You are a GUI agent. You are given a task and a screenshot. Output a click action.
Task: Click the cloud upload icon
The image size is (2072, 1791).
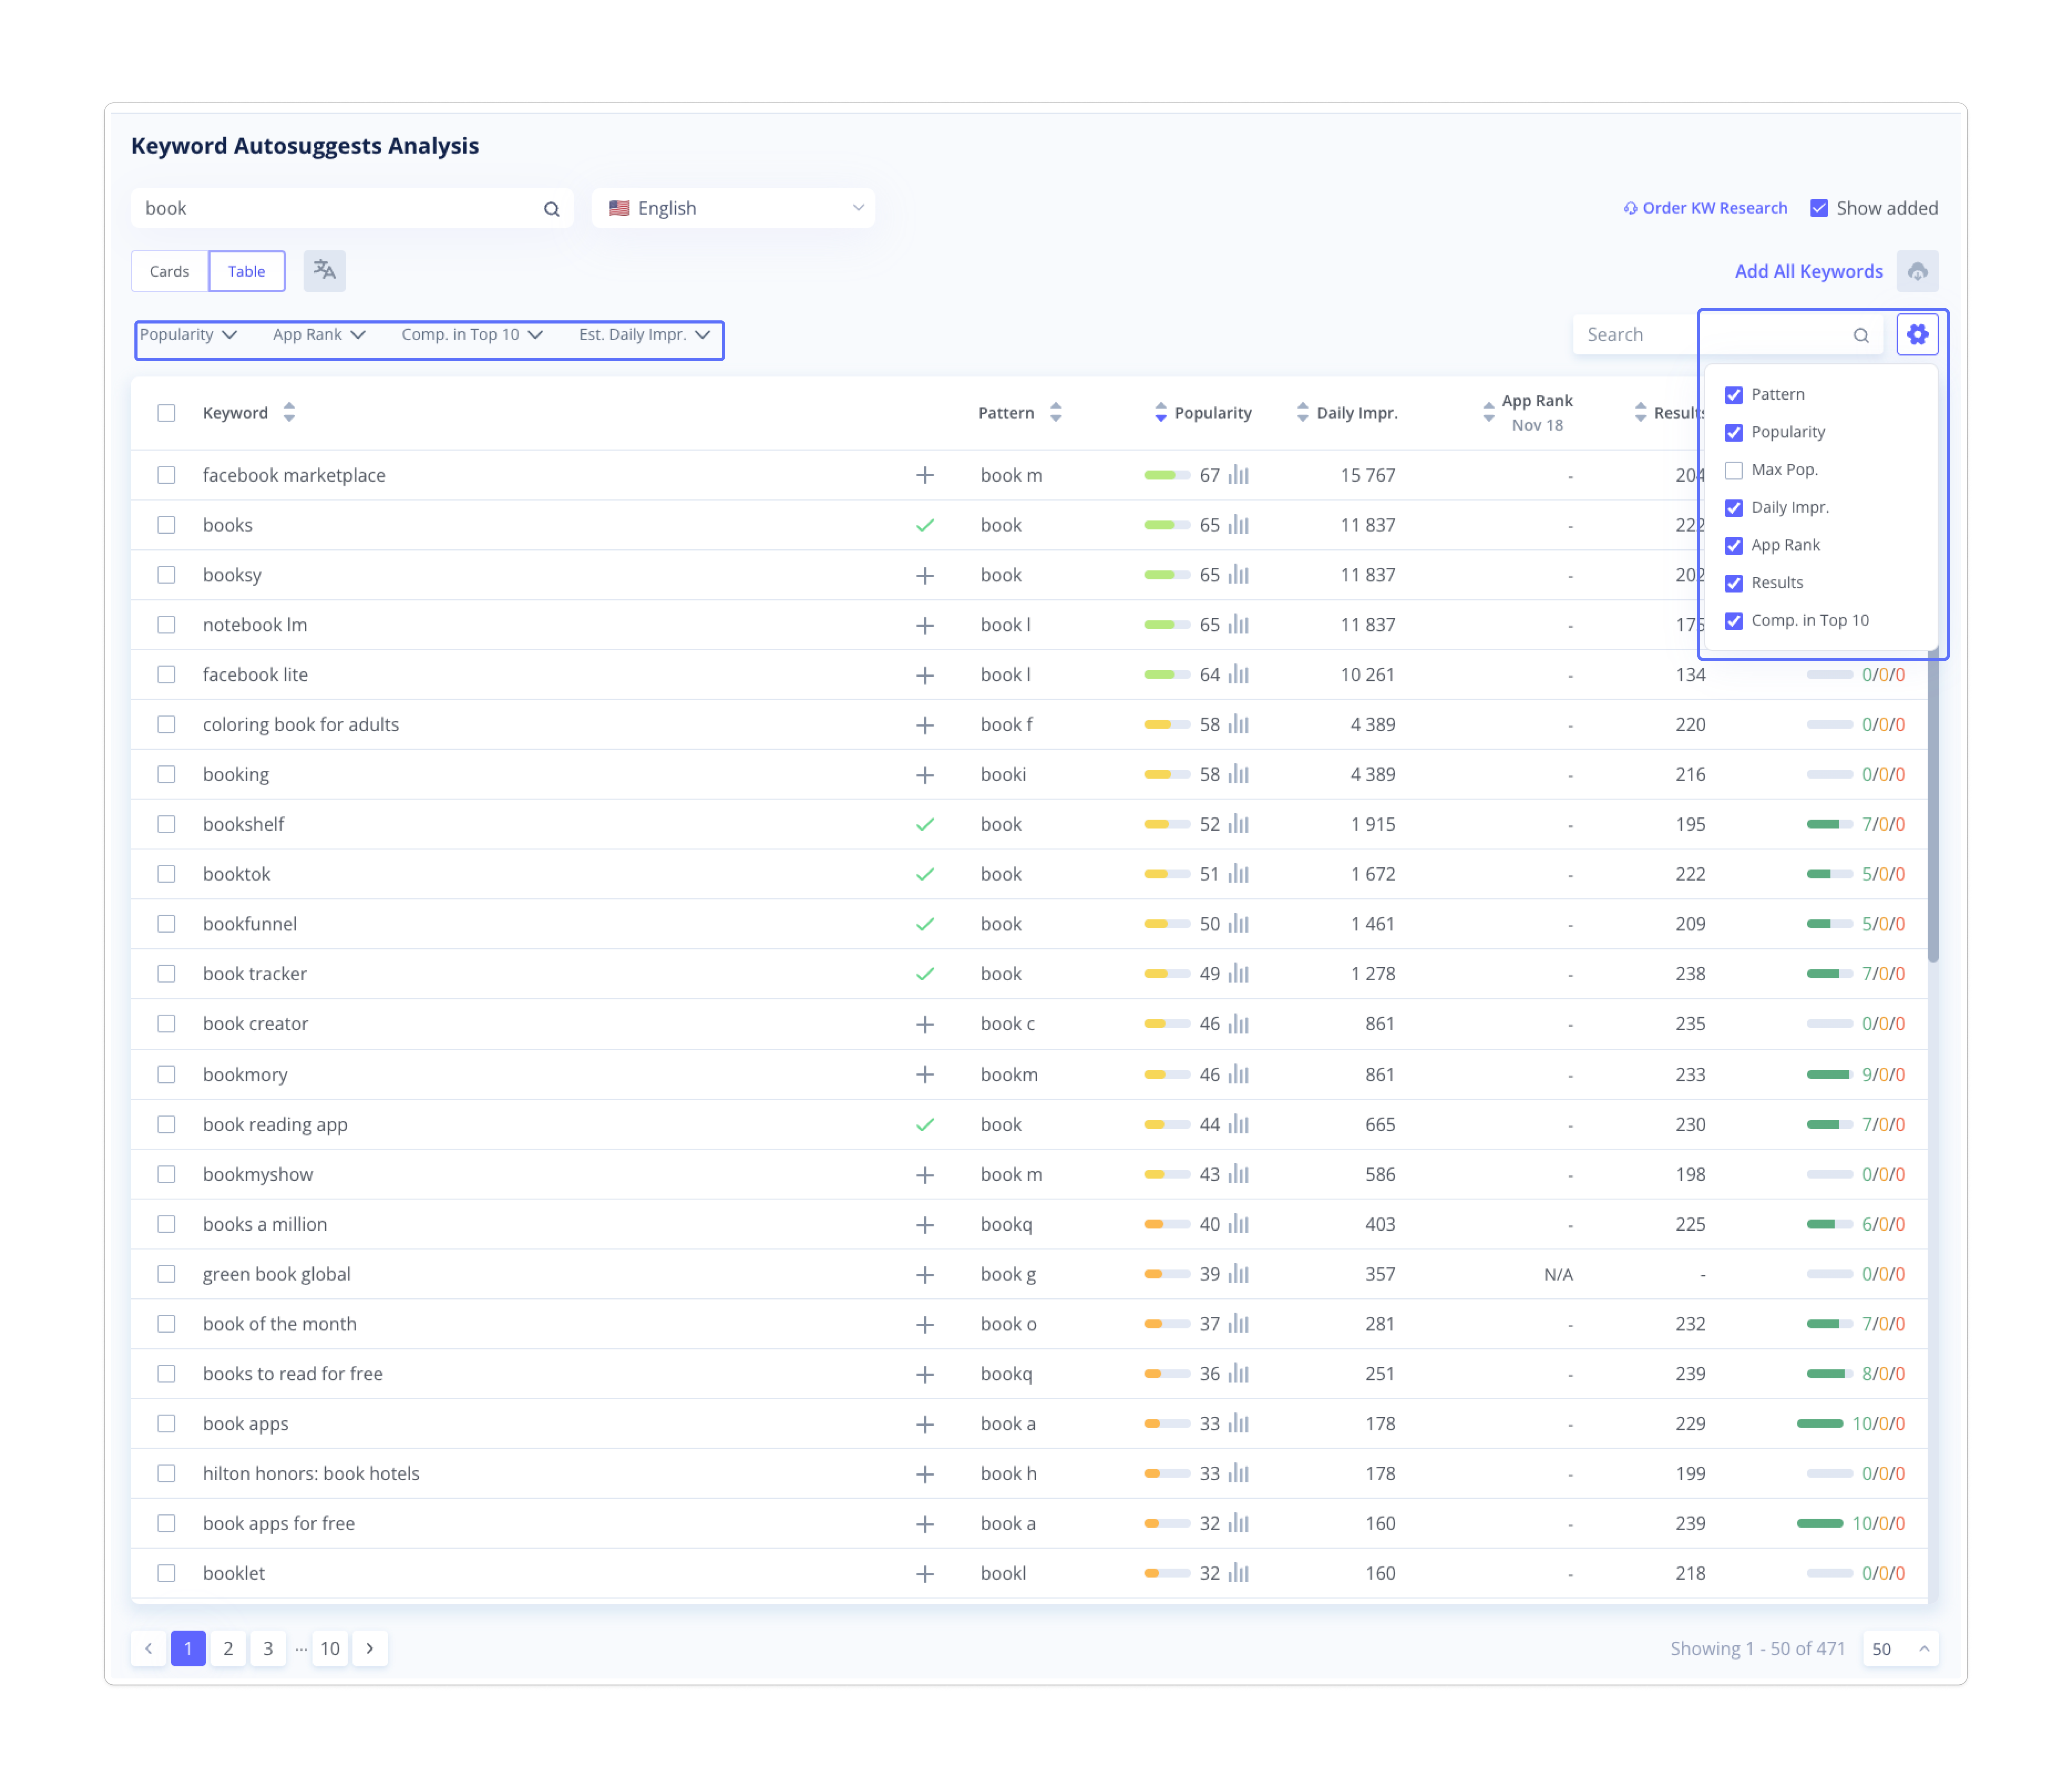1916,271
